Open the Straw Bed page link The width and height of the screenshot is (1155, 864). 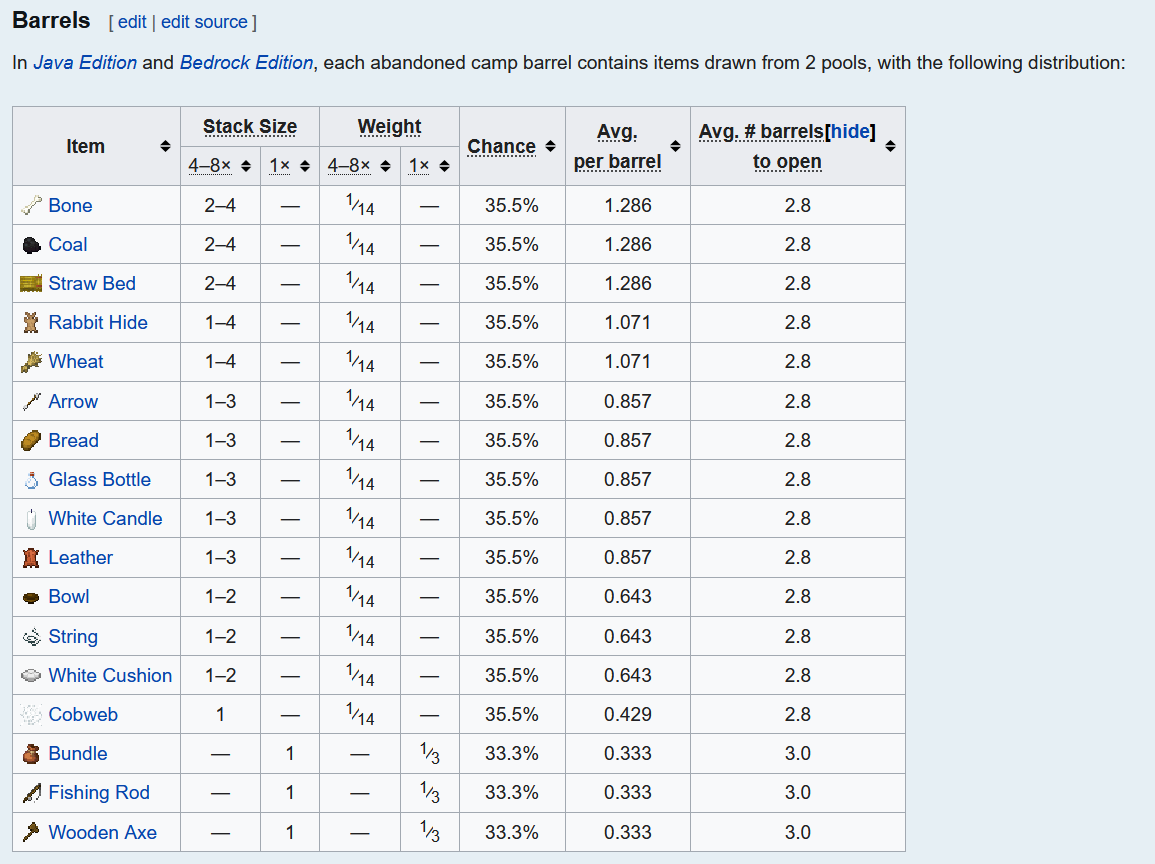[x=92, y=284]
